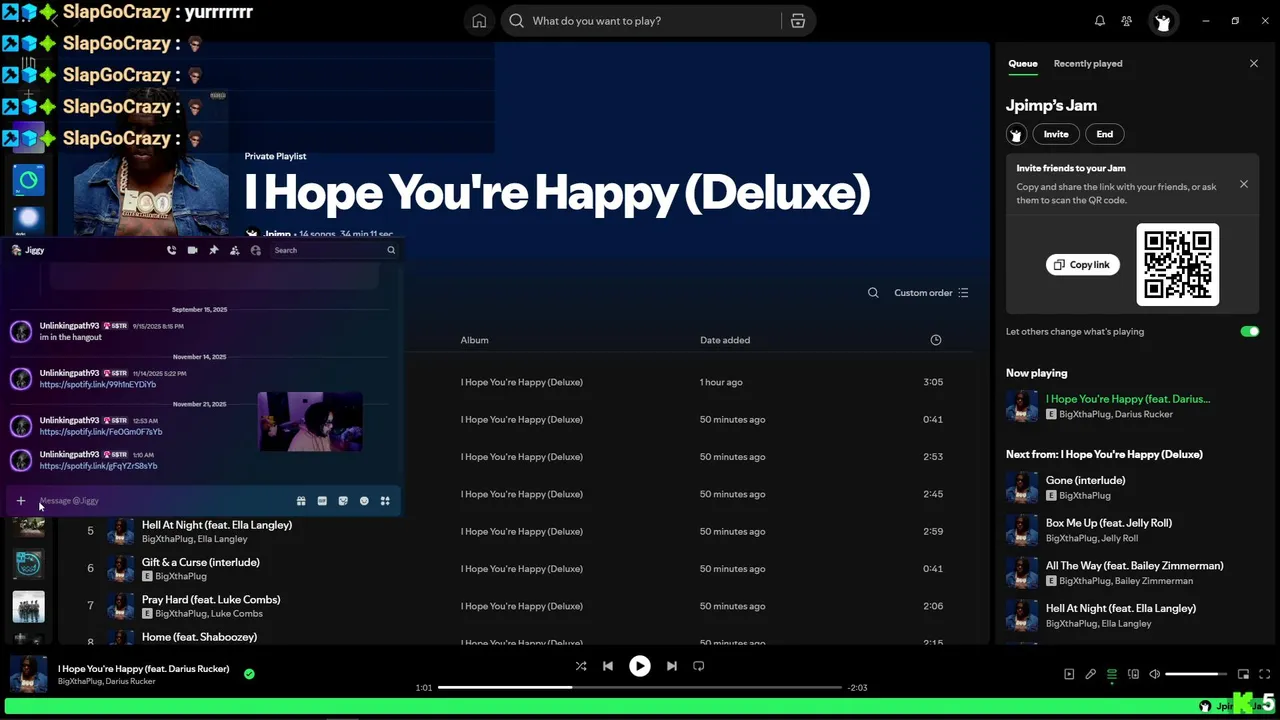This screenshot has width=1280, height=720.
Task: Open Spotify notifications bell
Action: click(x=1100, y=21)
